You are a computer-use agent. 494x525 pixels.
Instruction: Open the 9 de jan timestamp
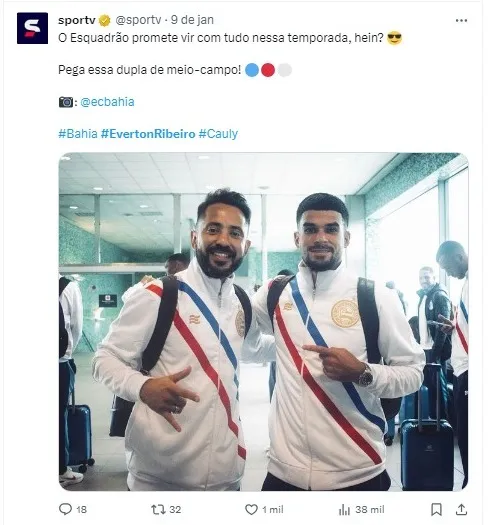(x=192, y=20)
